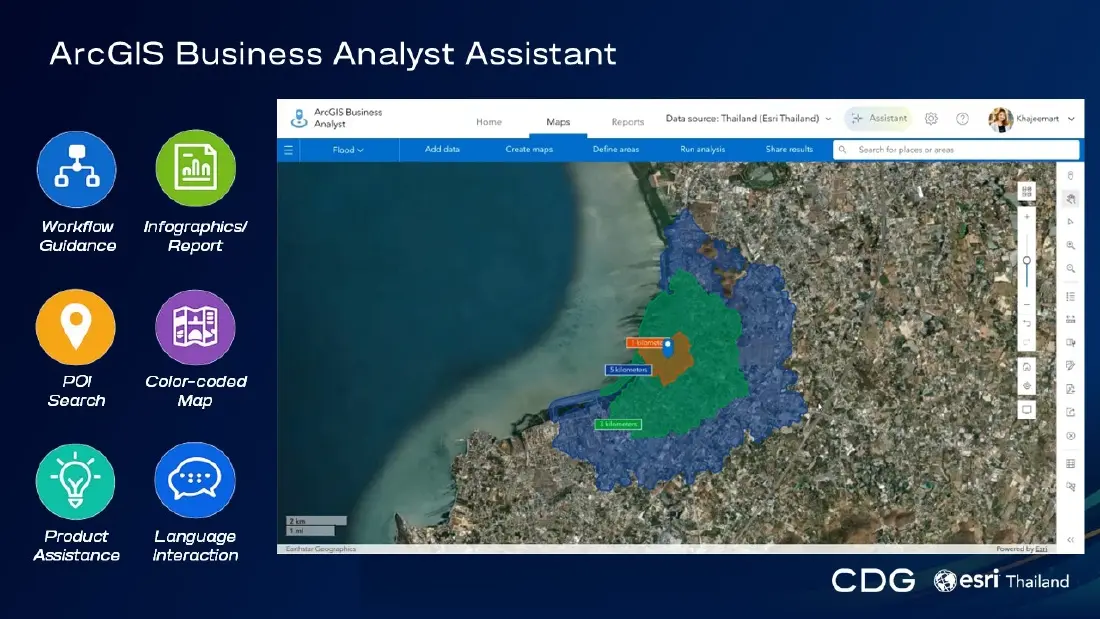The image size is (1100, 619).
Task: Open the hamburger menu in the blue toolbar
Action: coord(288,150)
